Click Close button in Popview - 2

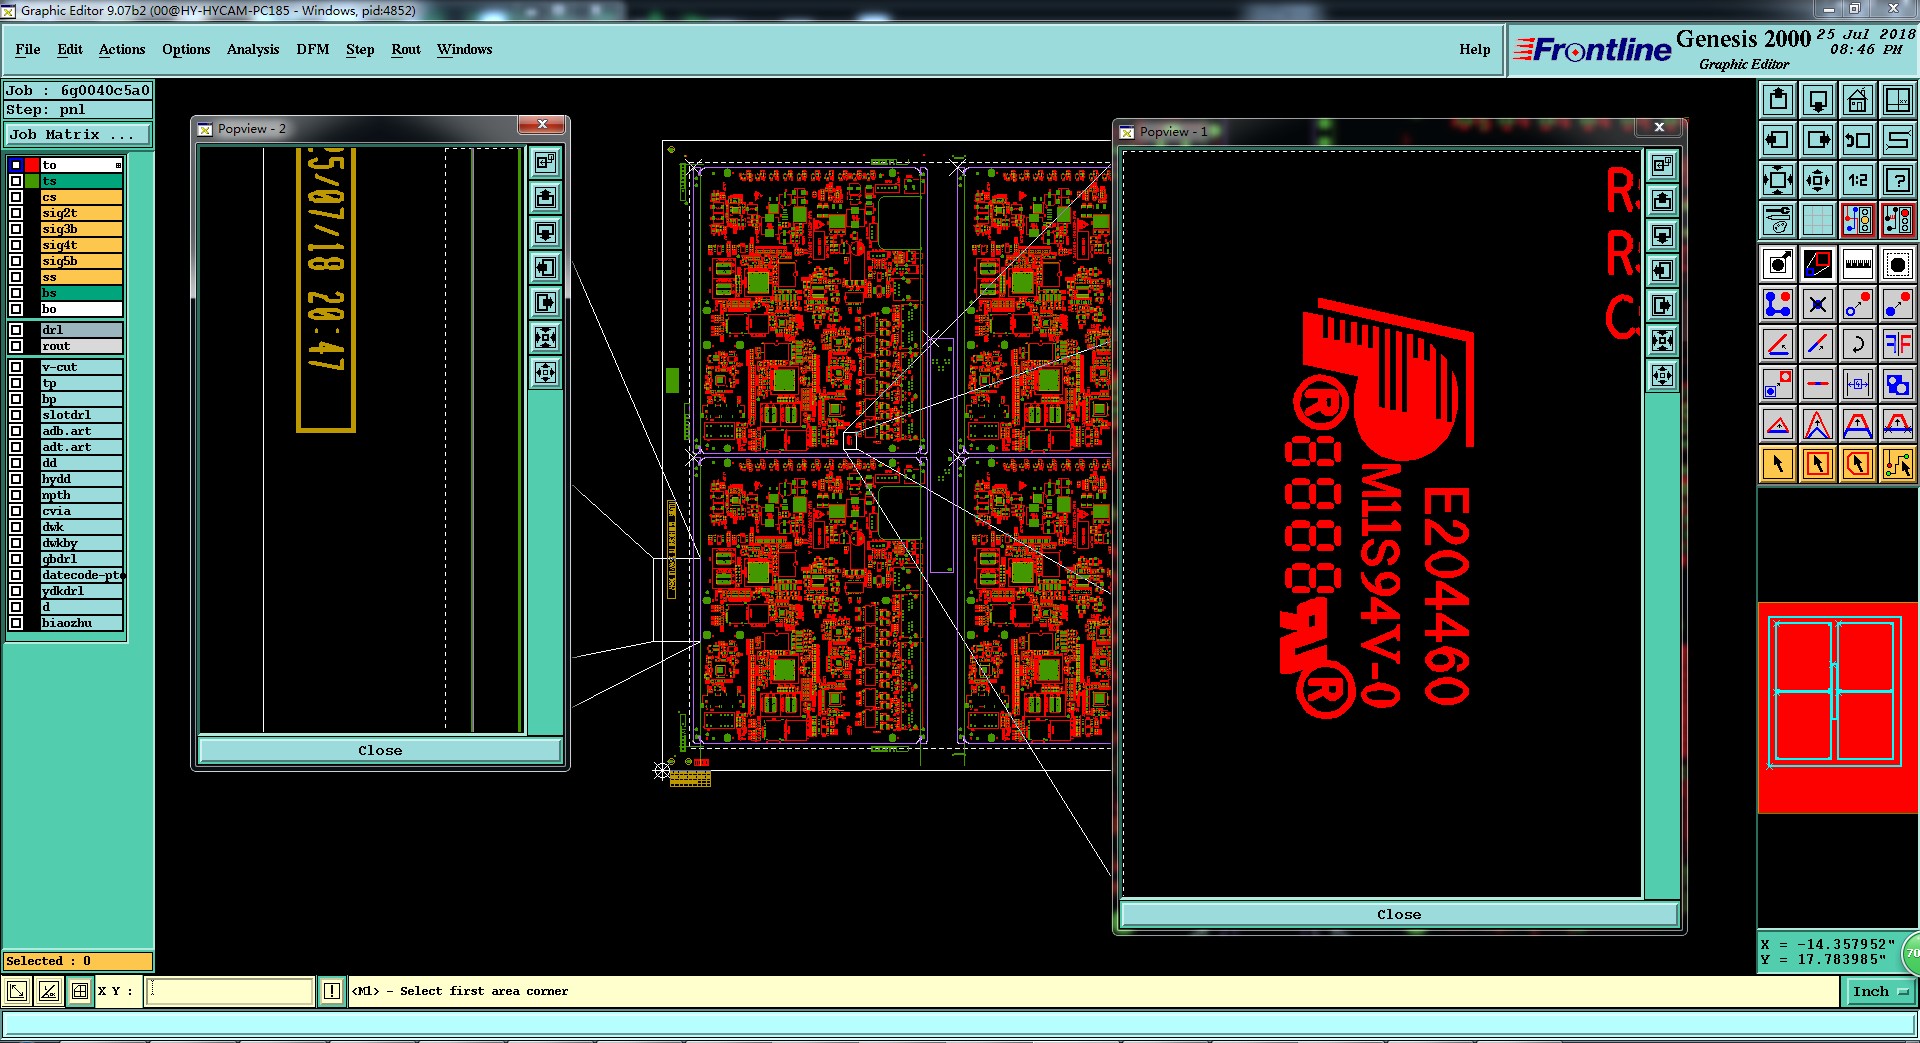pos(380,750)
